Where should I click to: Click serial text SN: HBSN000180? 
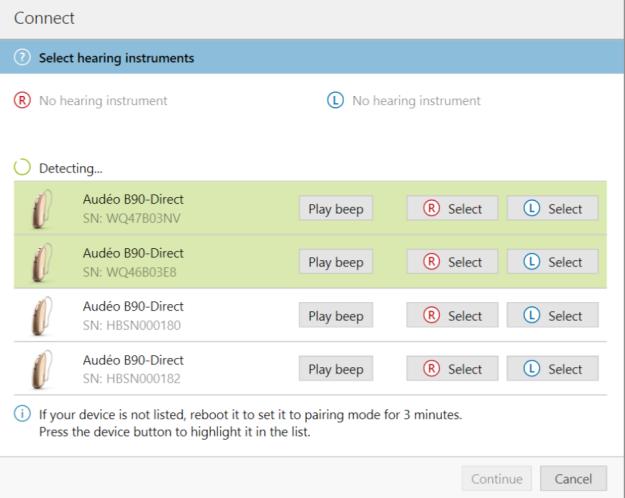click(x=132, y=325)
